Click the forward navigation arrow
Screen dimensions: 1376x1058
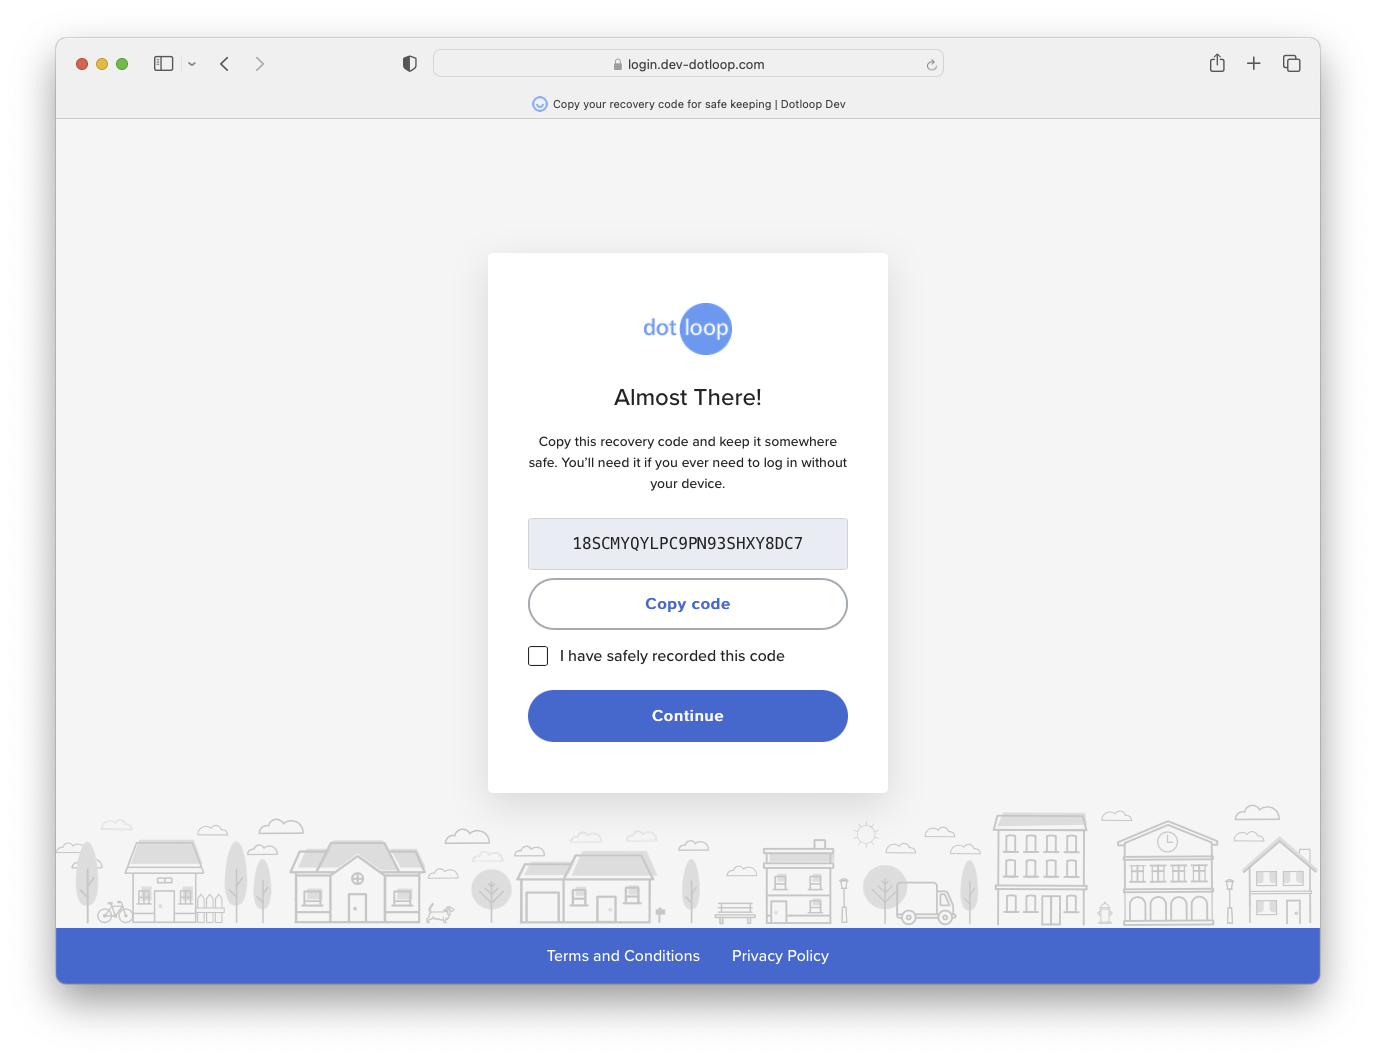[x=259, y=63]
